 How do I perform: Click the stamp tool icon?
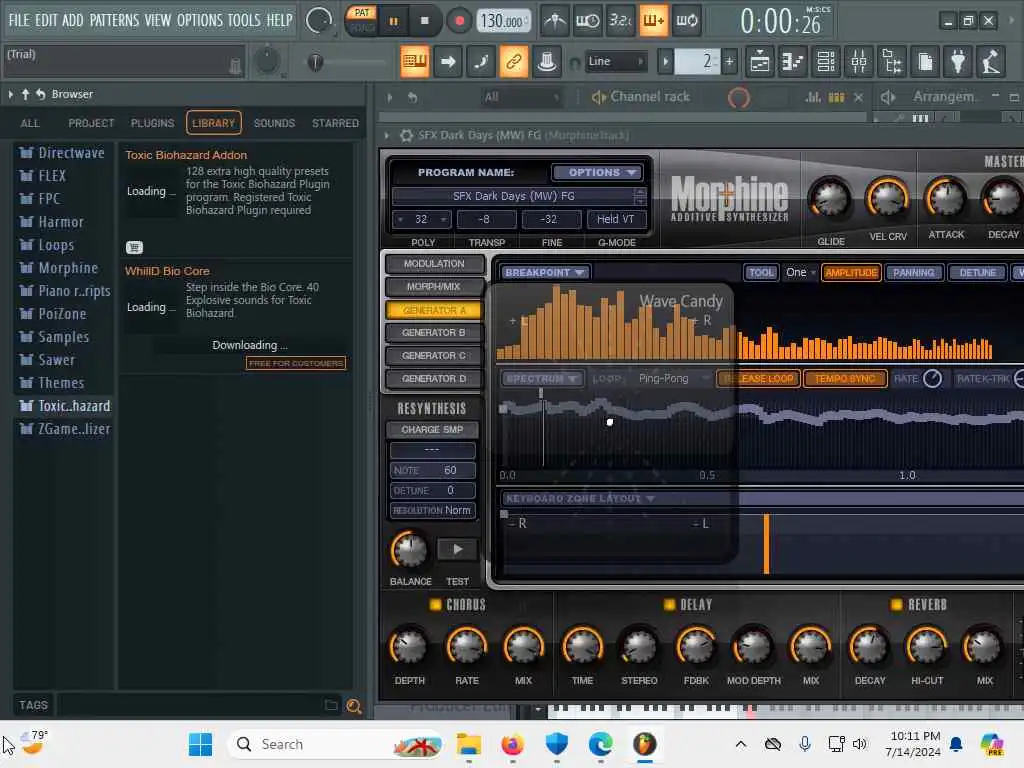[x=547, y=62]
